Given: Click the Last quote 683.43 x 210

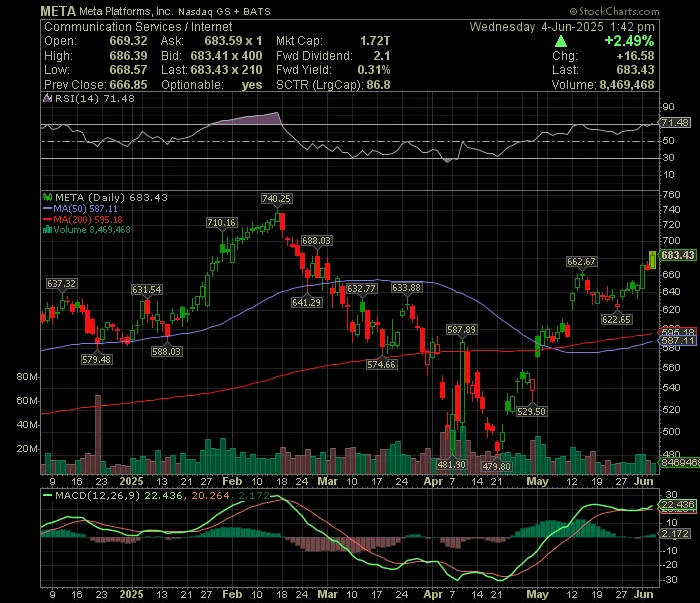Looking at the screenshot, I should (x=226, y=70).
